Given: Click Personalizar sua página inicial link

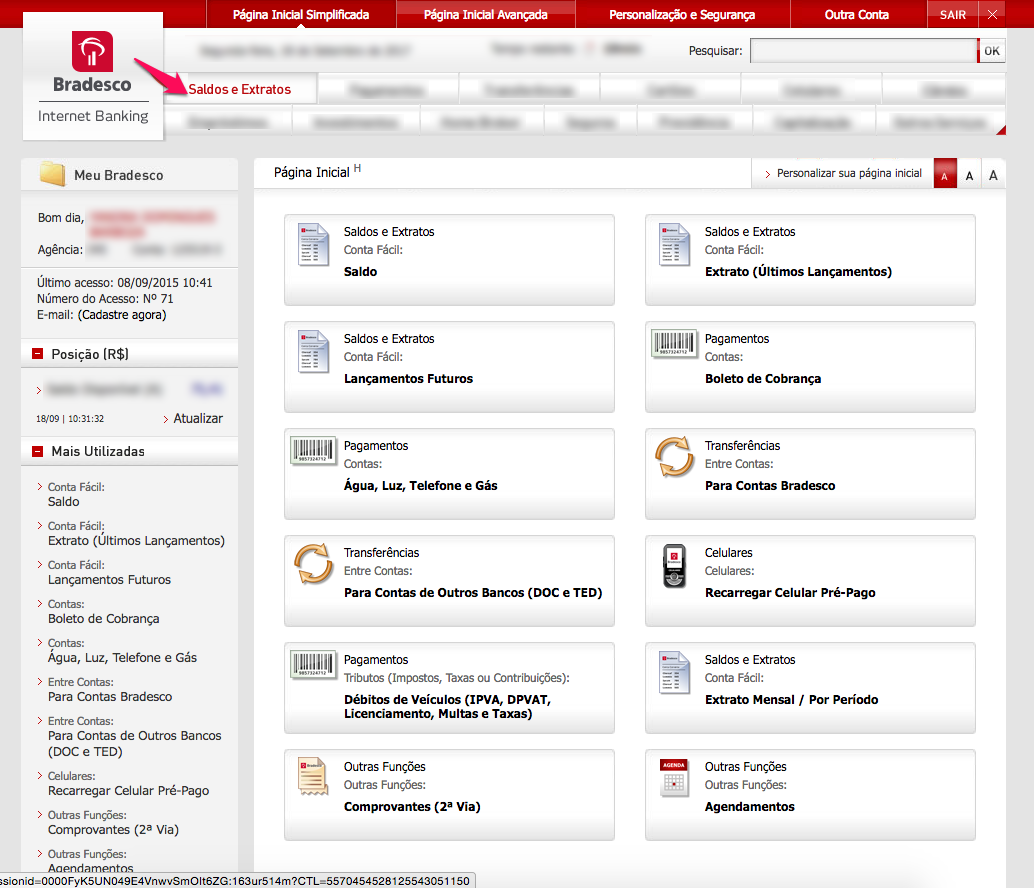Looking at the screenshot, I should point(849,173).
